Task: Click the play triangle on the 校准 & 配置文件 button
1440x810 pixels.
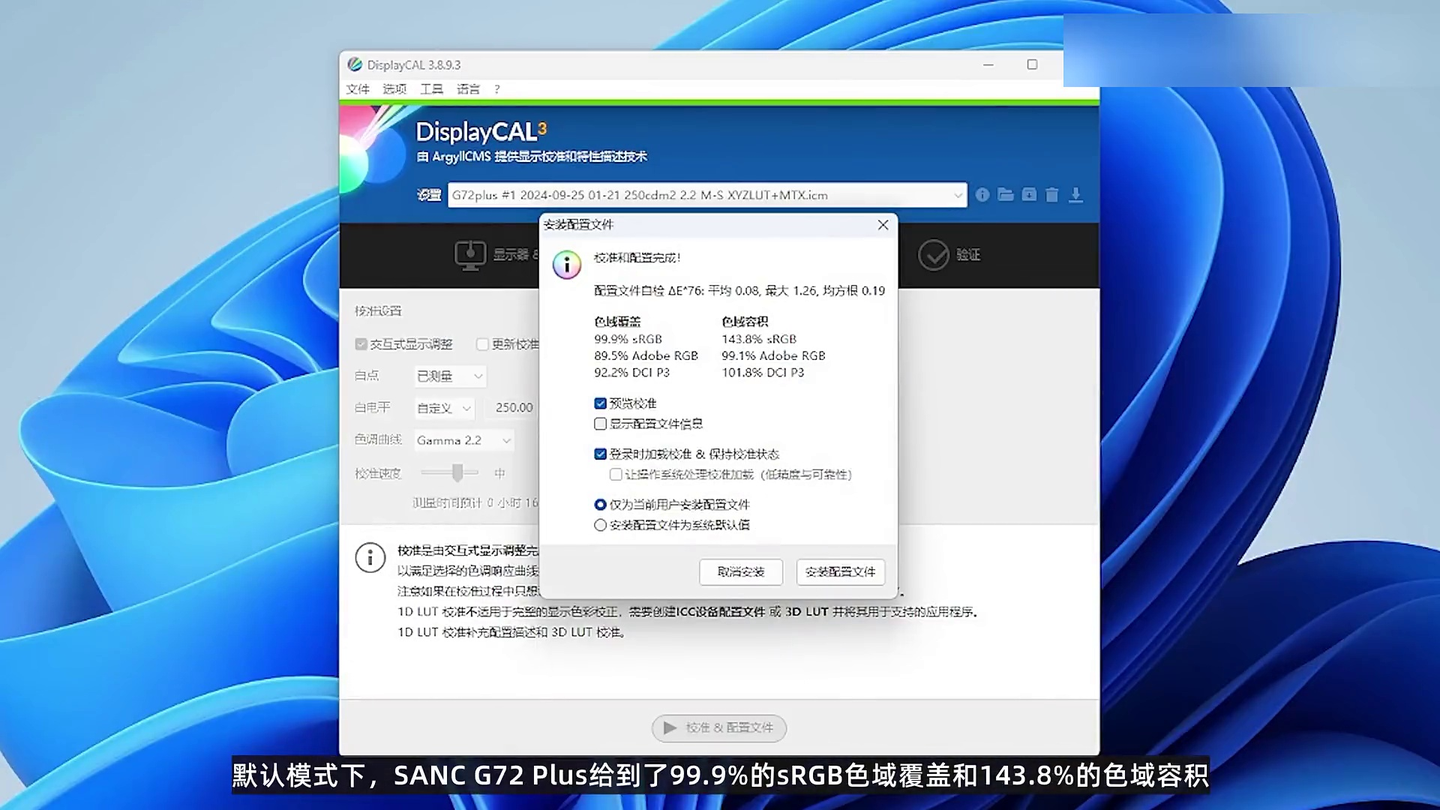Action: click(x=670, y=728)
